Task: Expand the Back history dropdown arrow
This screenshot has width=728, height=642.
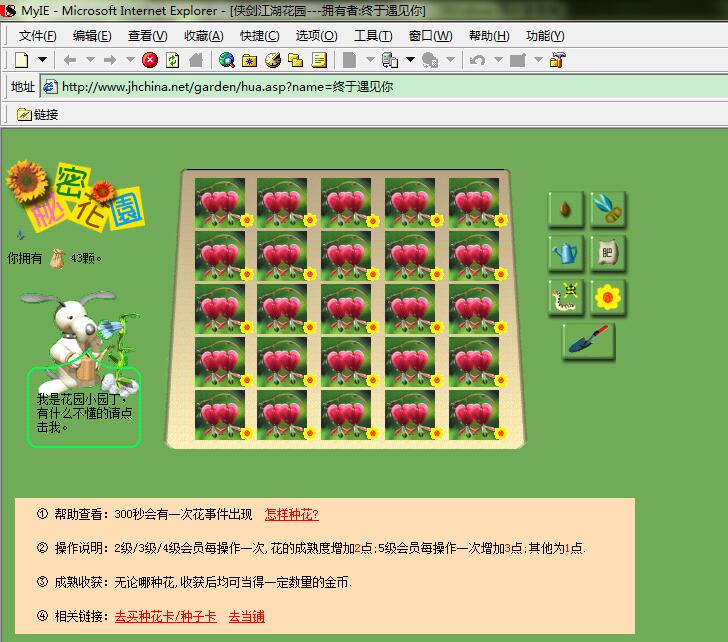Action: [x=91, y=59]
